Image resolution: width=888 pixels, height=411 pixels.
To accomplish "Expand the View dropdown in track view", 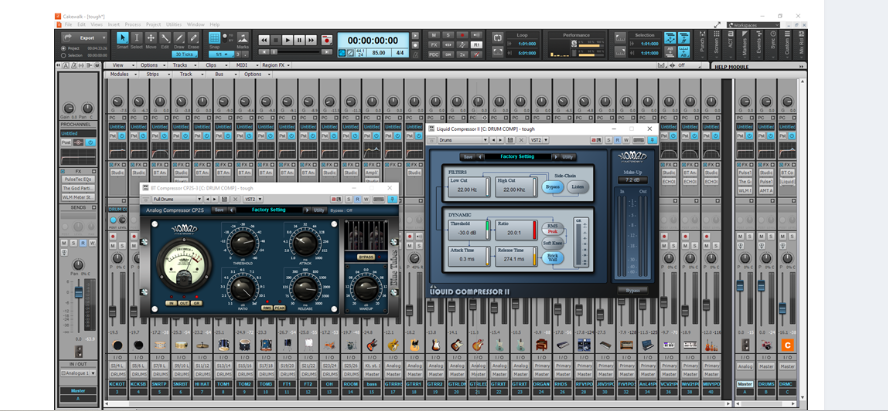I will pos(121,66).
